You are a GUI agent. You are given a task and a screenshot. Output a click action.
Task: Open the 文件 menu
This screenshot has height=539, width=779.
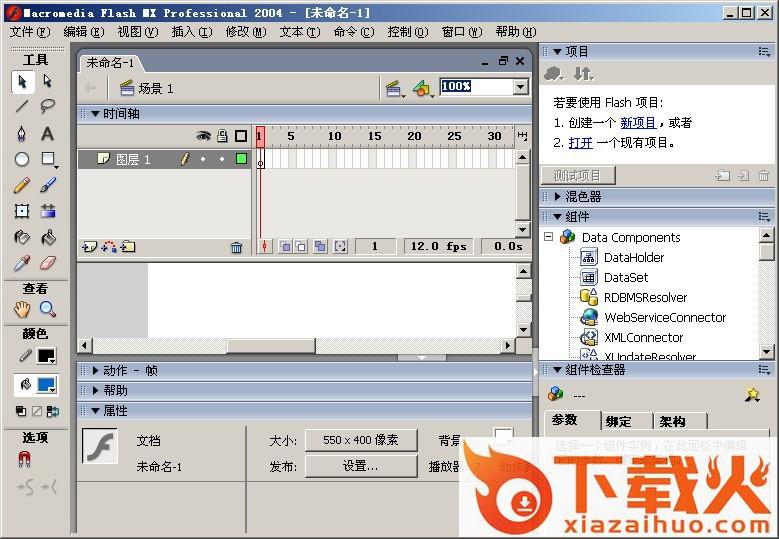30,32
